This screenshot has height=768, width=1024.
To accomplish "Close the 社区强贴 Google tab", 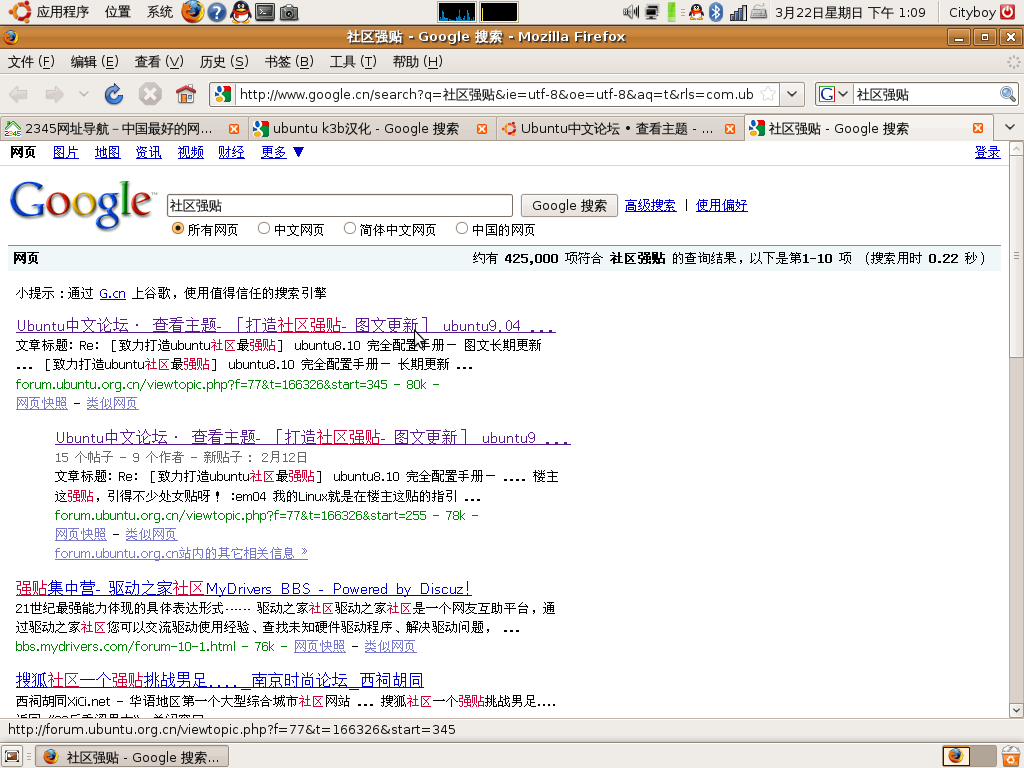I will point(978,128).
